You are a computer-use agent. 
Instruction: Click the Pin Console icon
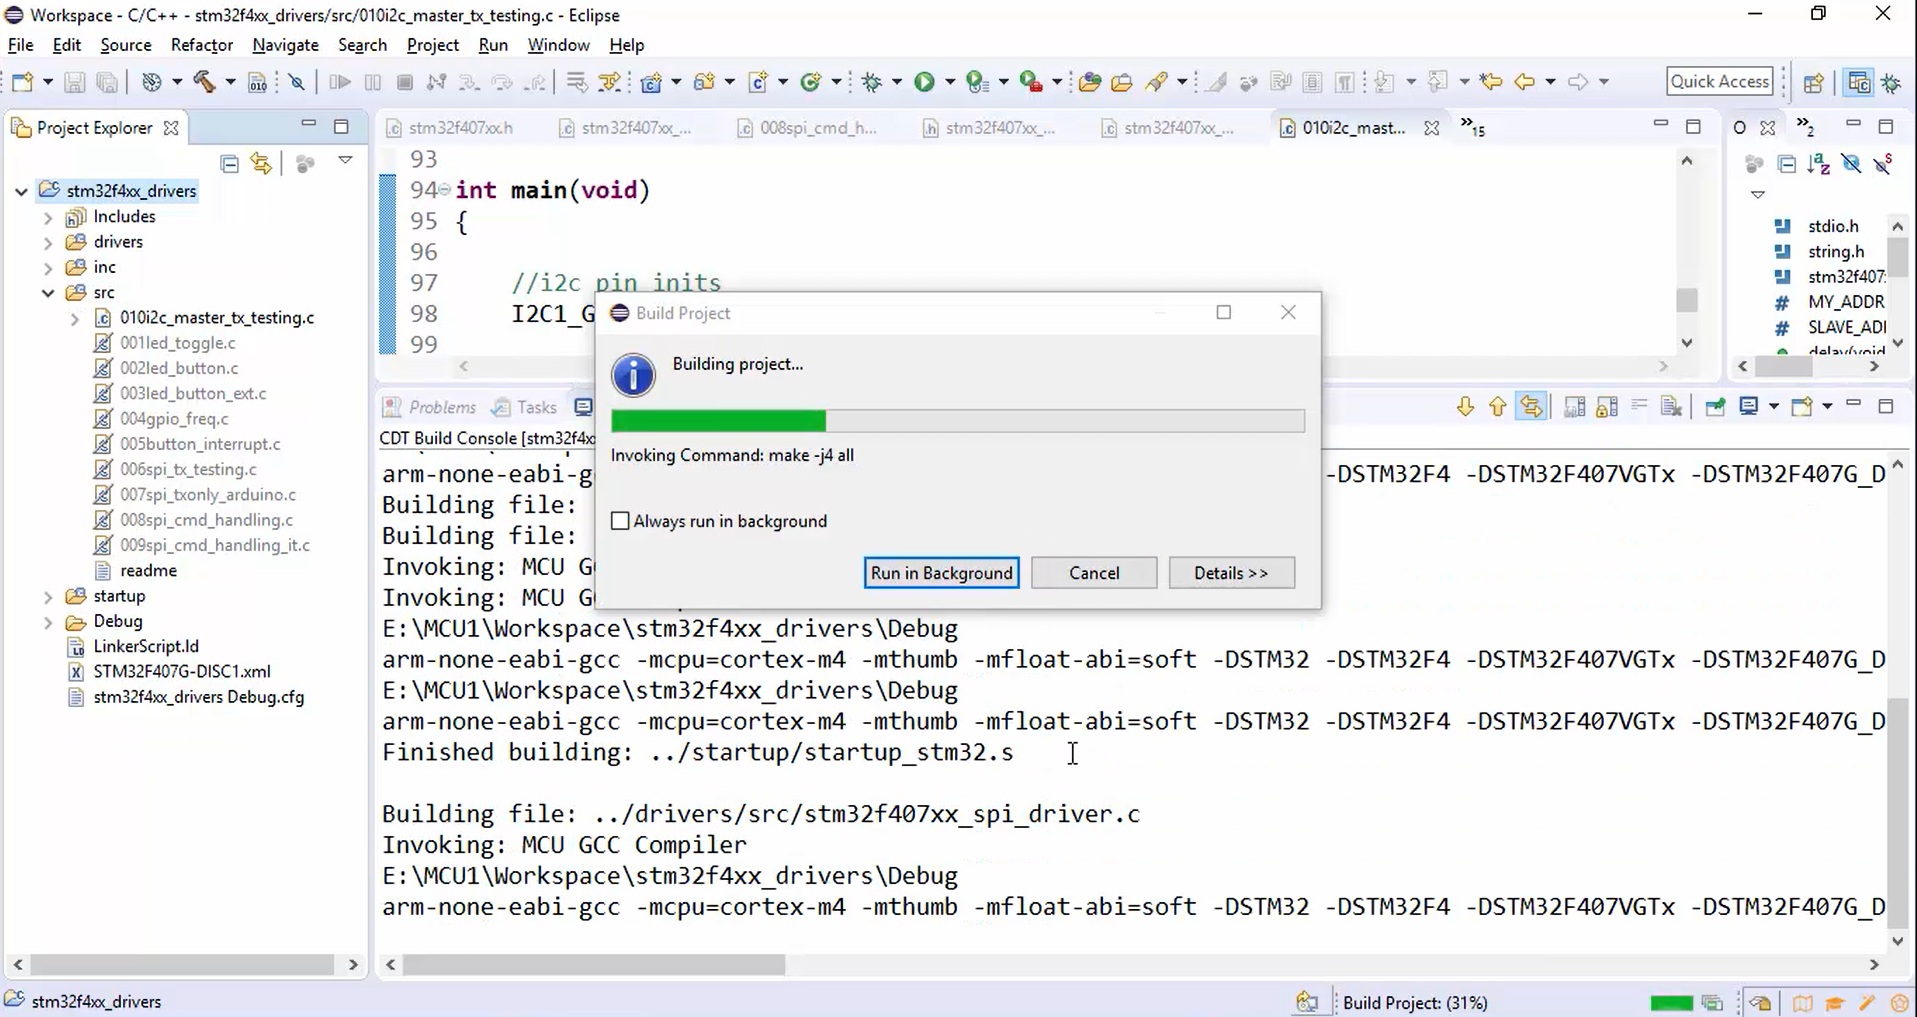[x=1715, y=406]
